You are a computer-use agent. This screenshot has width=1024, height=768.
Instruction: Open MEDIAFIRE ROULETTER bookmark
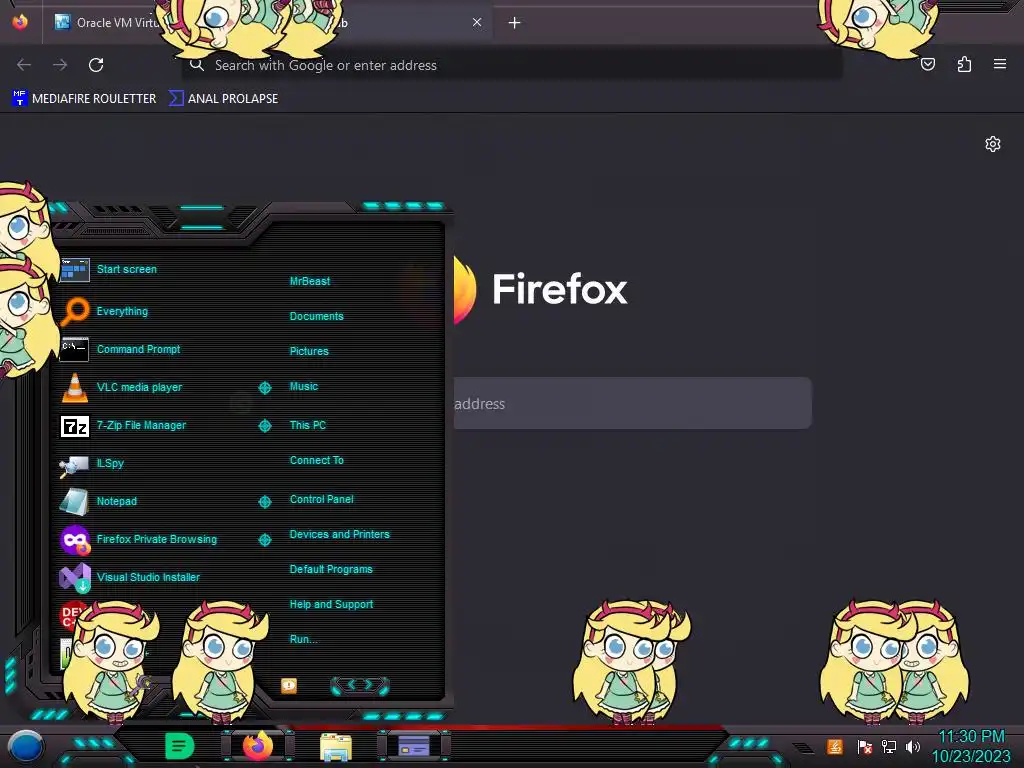click(84, 99)
